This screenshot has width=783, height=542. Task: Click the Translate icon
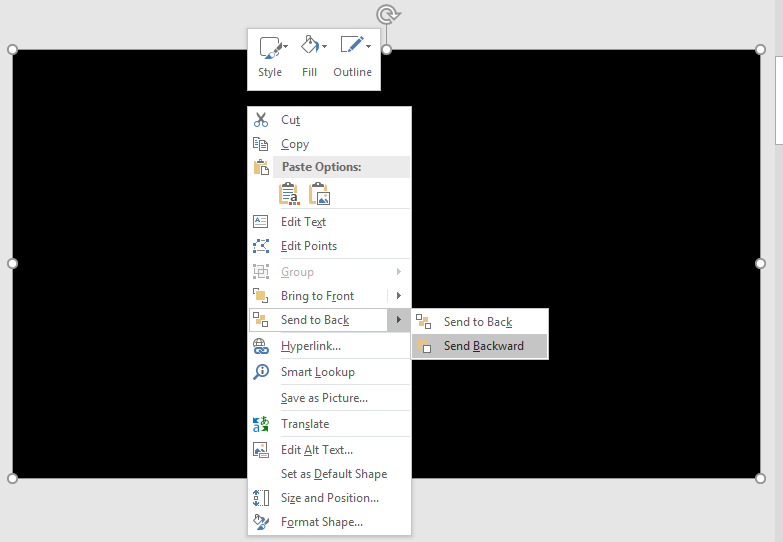261,424
